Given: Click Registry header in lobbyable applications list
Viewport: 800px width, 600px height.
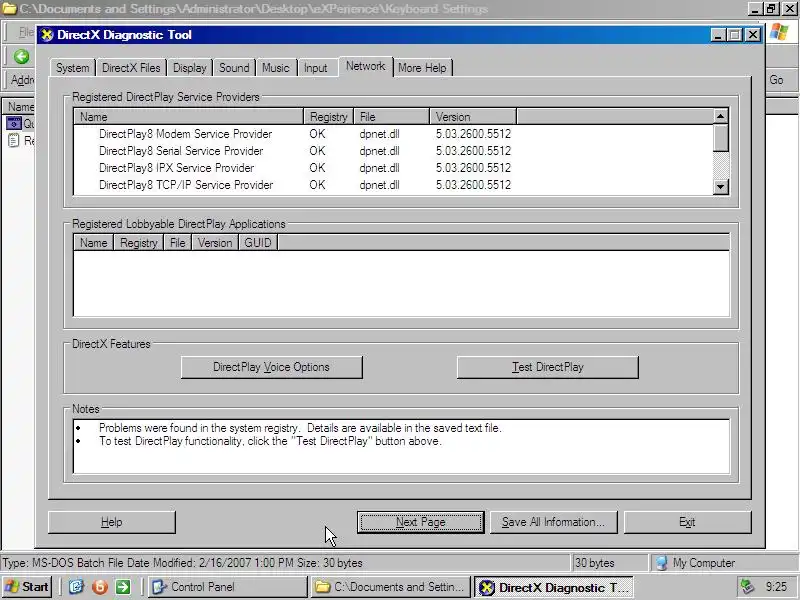Looking at the screenshot, I should [138, 243].
